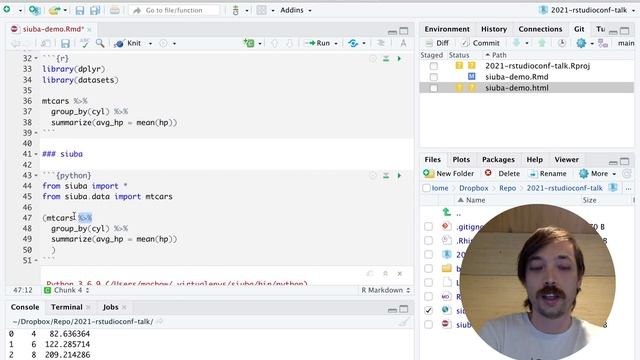
Task: Go to next section down arrow
Action: tap(289, 43)
